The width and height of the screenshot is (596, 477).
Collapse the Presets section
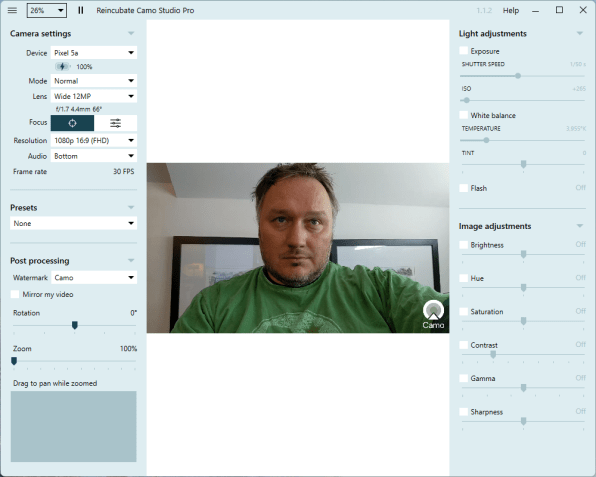131,208
